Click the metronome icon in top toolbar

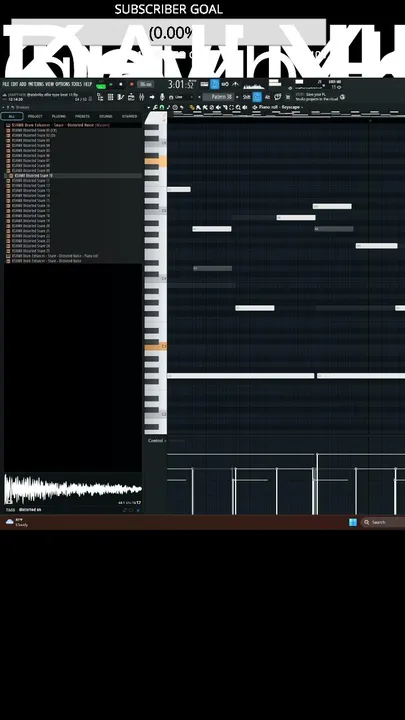[x=236, y=84]
